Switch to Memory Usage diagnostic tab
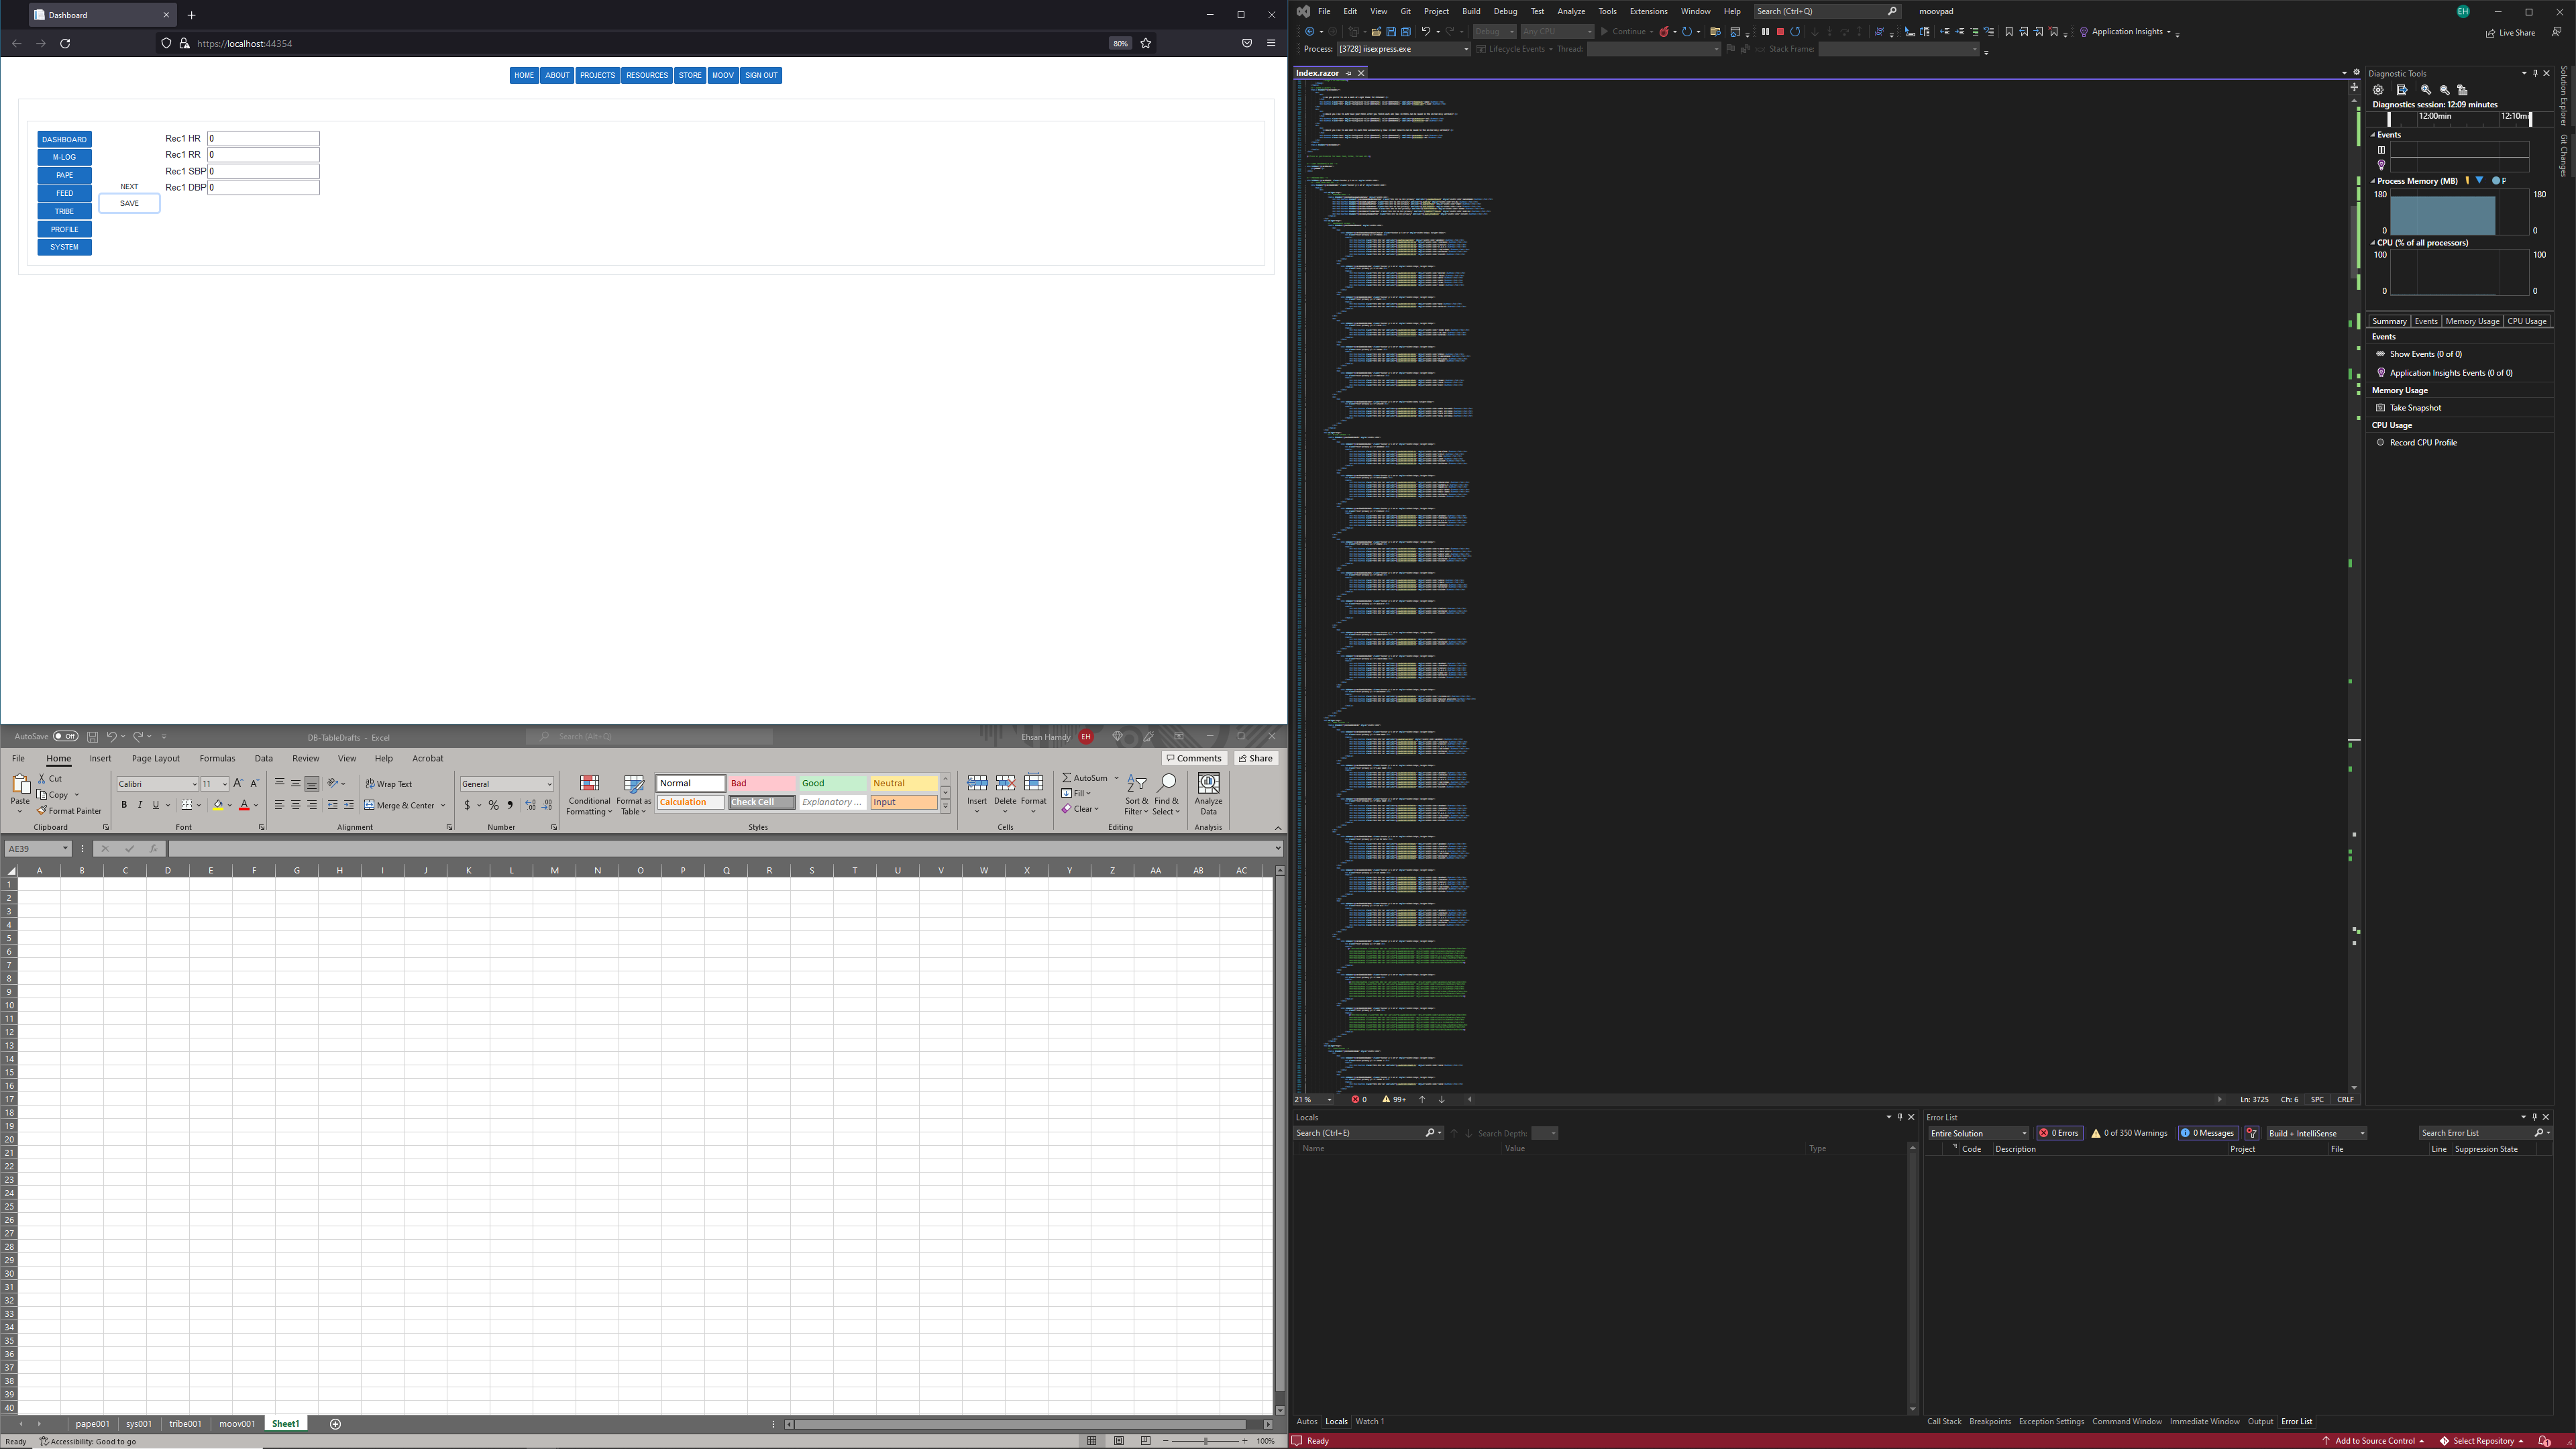2576x1449 pixels. 2472,321
